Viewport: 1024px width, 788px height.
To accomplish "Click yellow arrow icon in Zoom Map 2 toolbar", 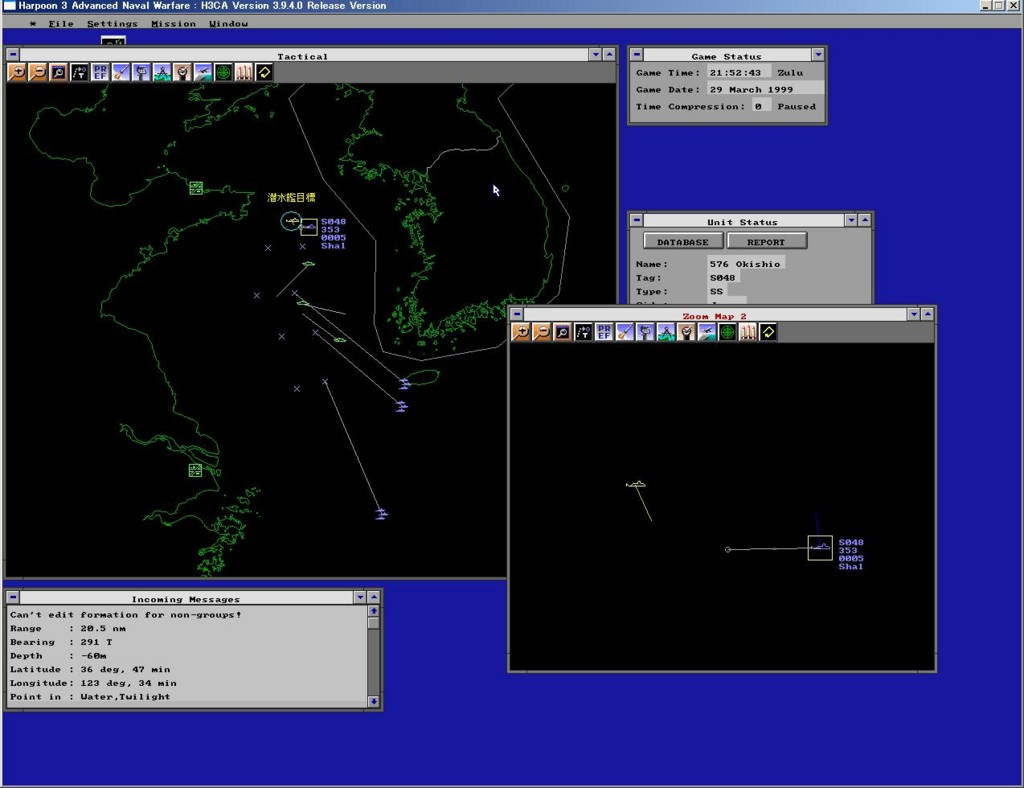I will pyautogui.click(x=769, y=332).
